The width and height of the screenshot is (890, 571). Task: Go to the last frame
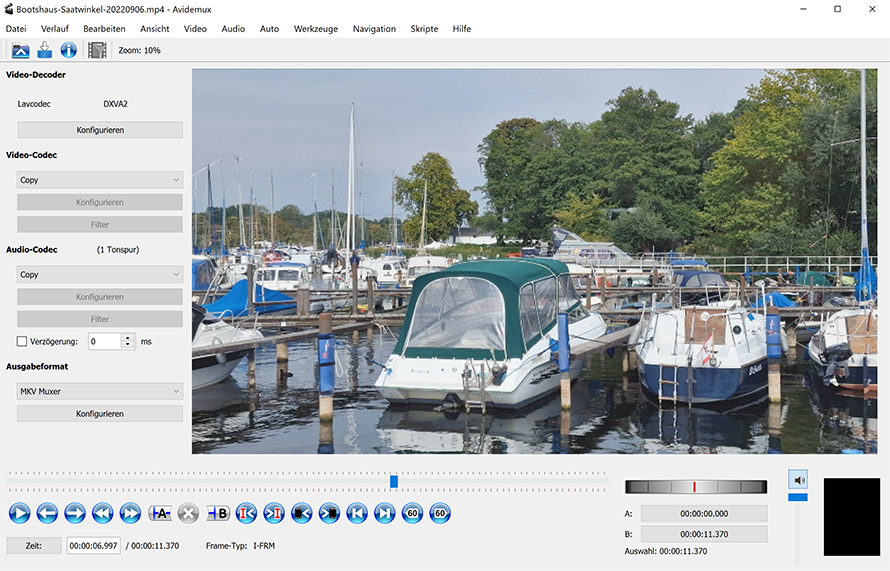coord(384,513)
